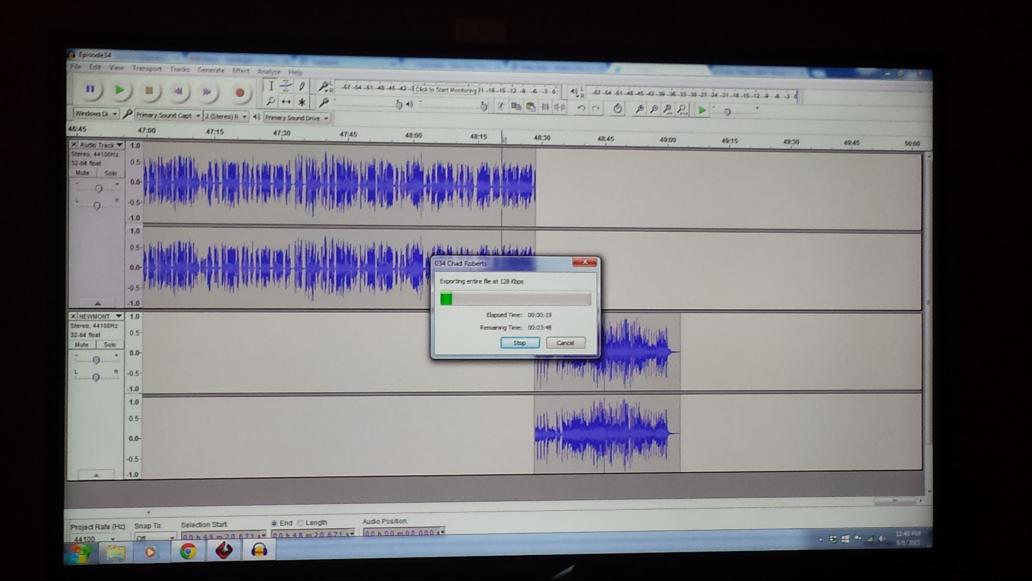
Task: Open the Effect menu
Action: pos(240,70)
